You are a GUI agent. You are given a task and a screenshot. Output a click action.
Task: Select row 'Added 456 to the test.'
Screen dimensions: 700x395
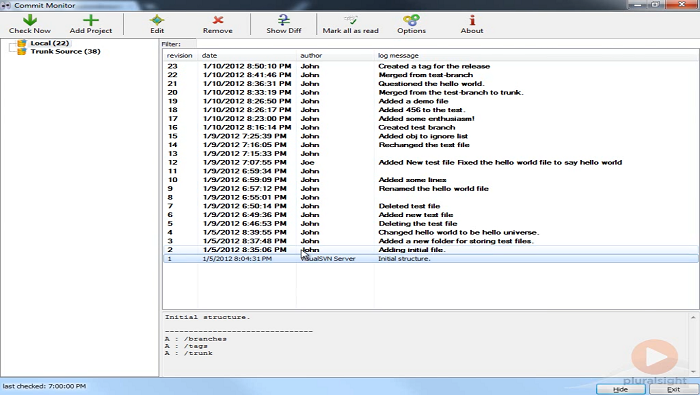[x=431, y=110]
